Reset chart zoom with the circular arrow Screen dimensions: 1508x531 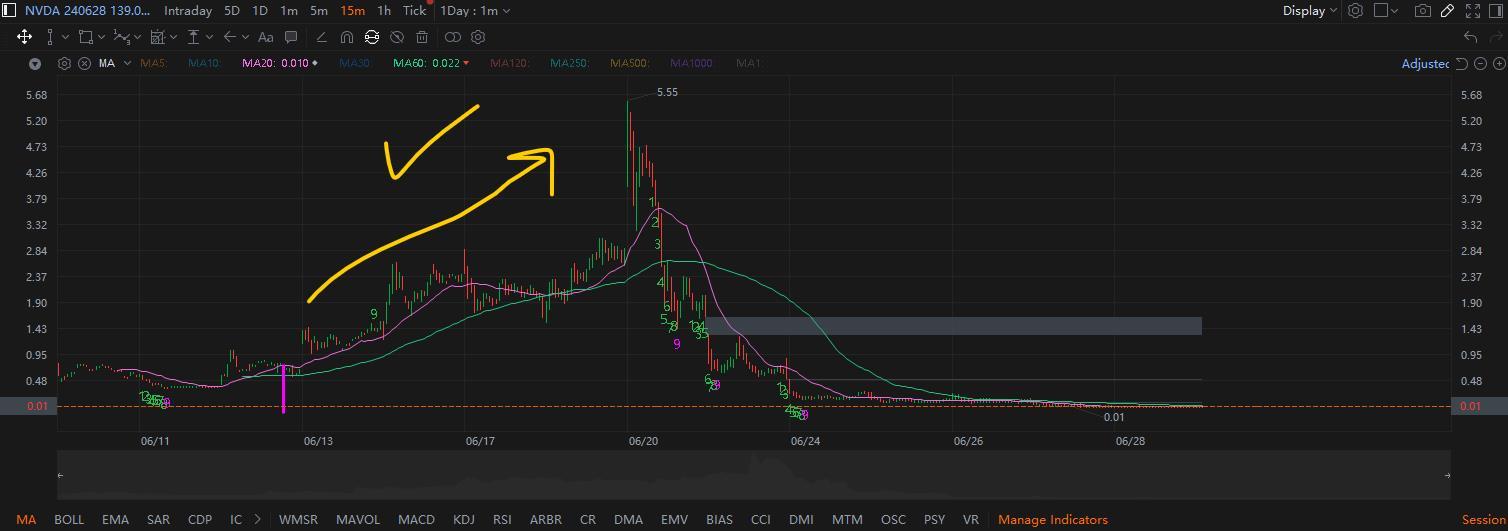tap(1461, 63)
